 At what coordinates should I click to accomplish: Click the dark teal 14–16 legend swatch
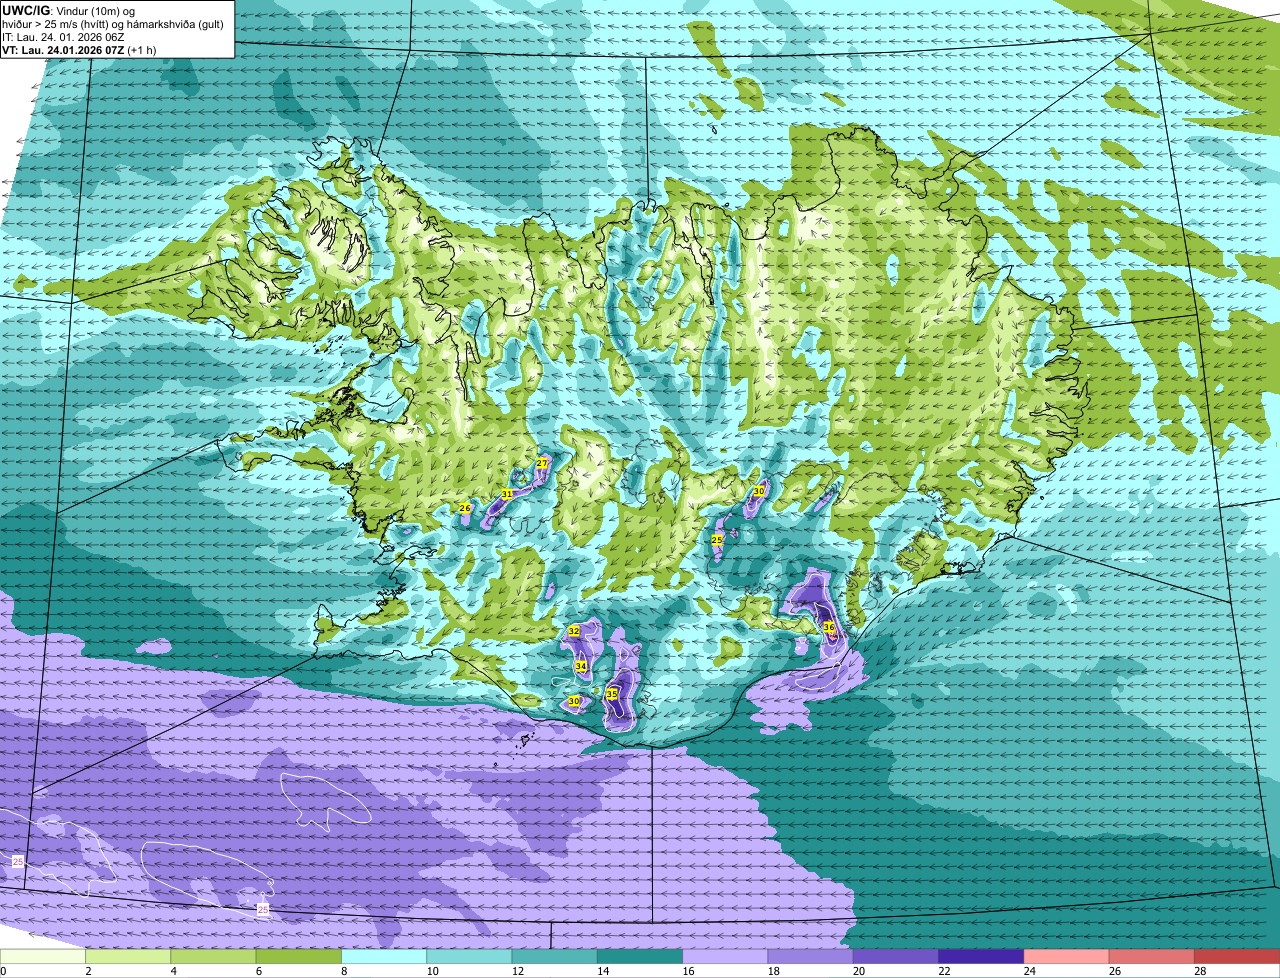[x=640, y=957]
